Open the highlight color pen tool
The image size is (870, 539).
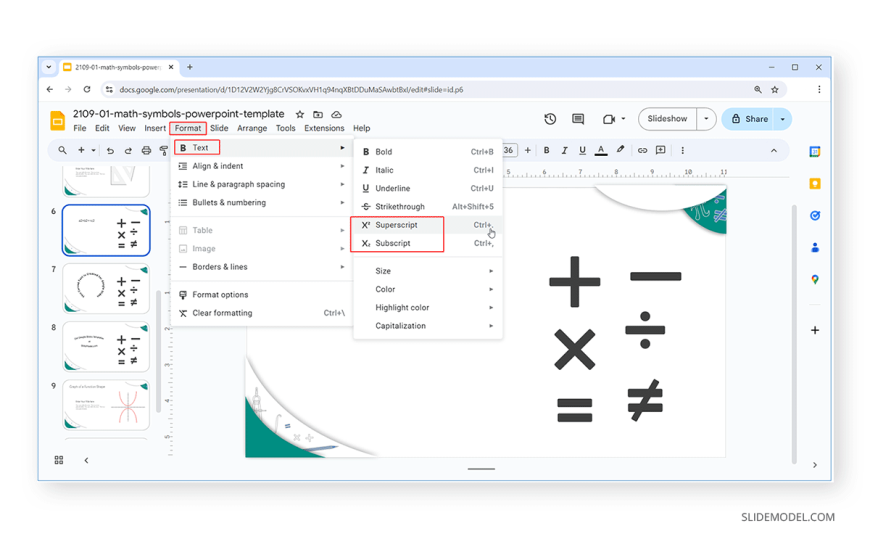click(620, 150)
